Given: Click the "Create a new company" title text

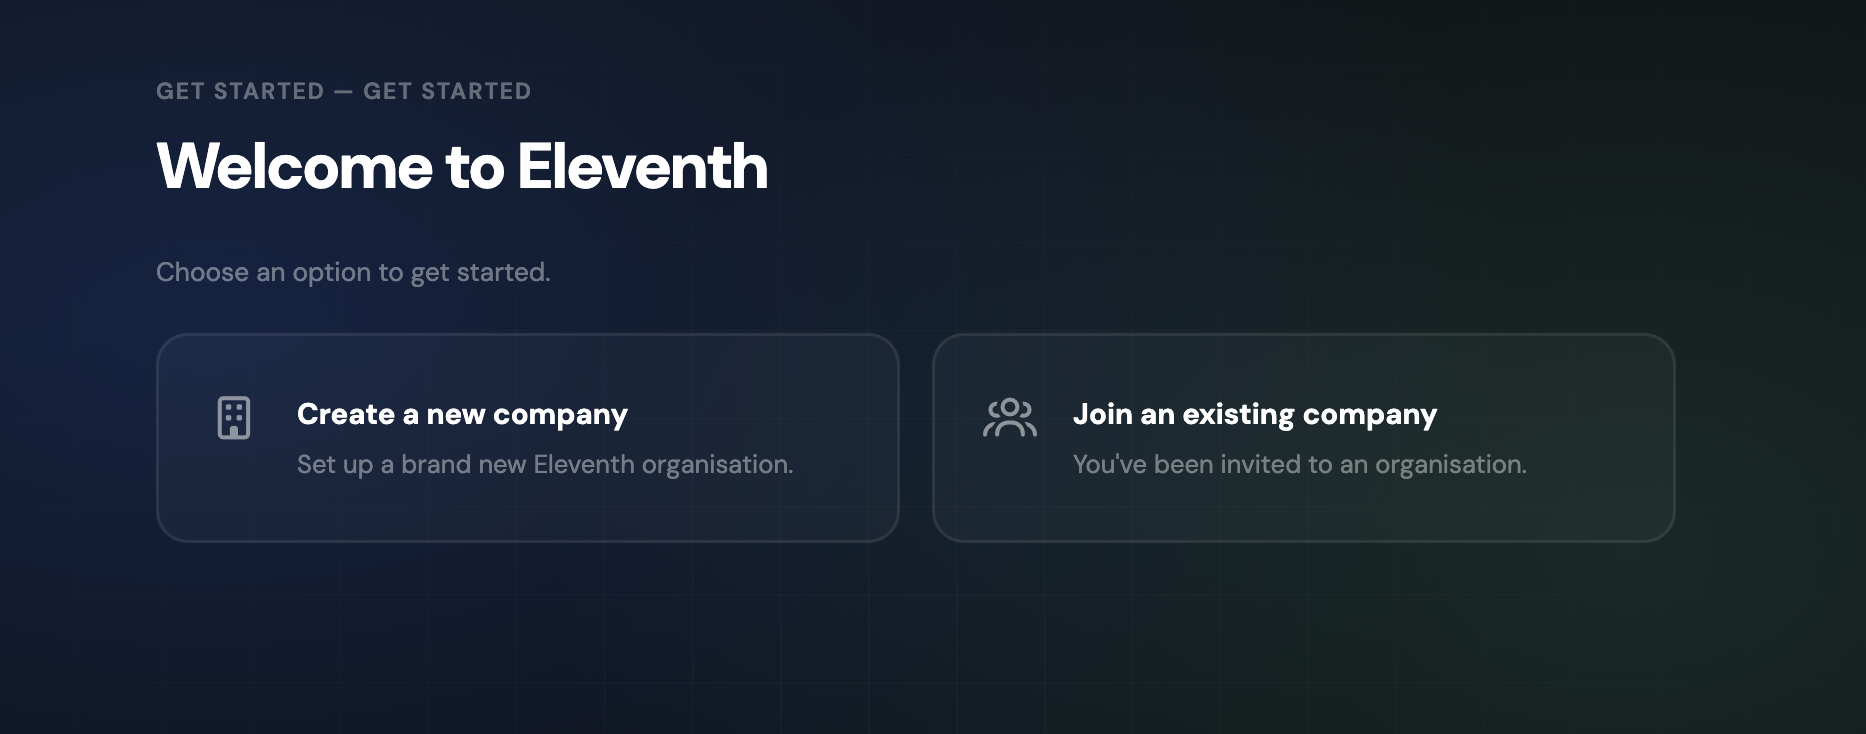Looking at the screenshot, I should [462, 415].
